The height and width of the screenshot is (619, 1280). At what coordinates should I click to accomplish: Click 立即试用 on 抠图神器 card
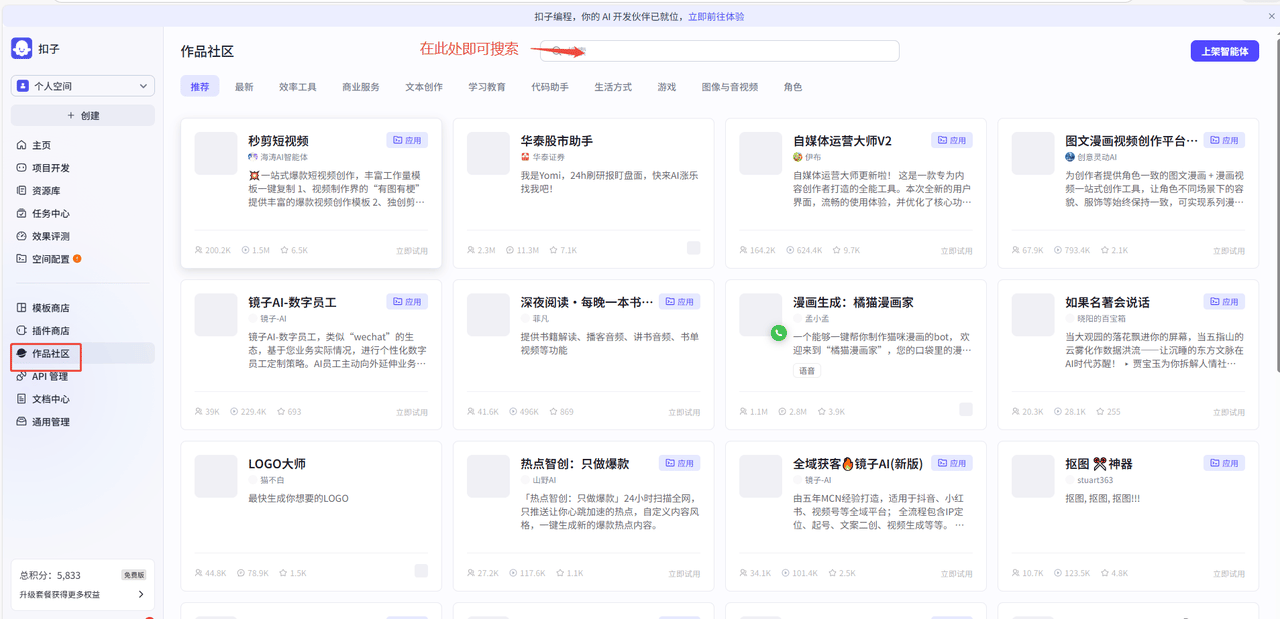point(1228,574)
